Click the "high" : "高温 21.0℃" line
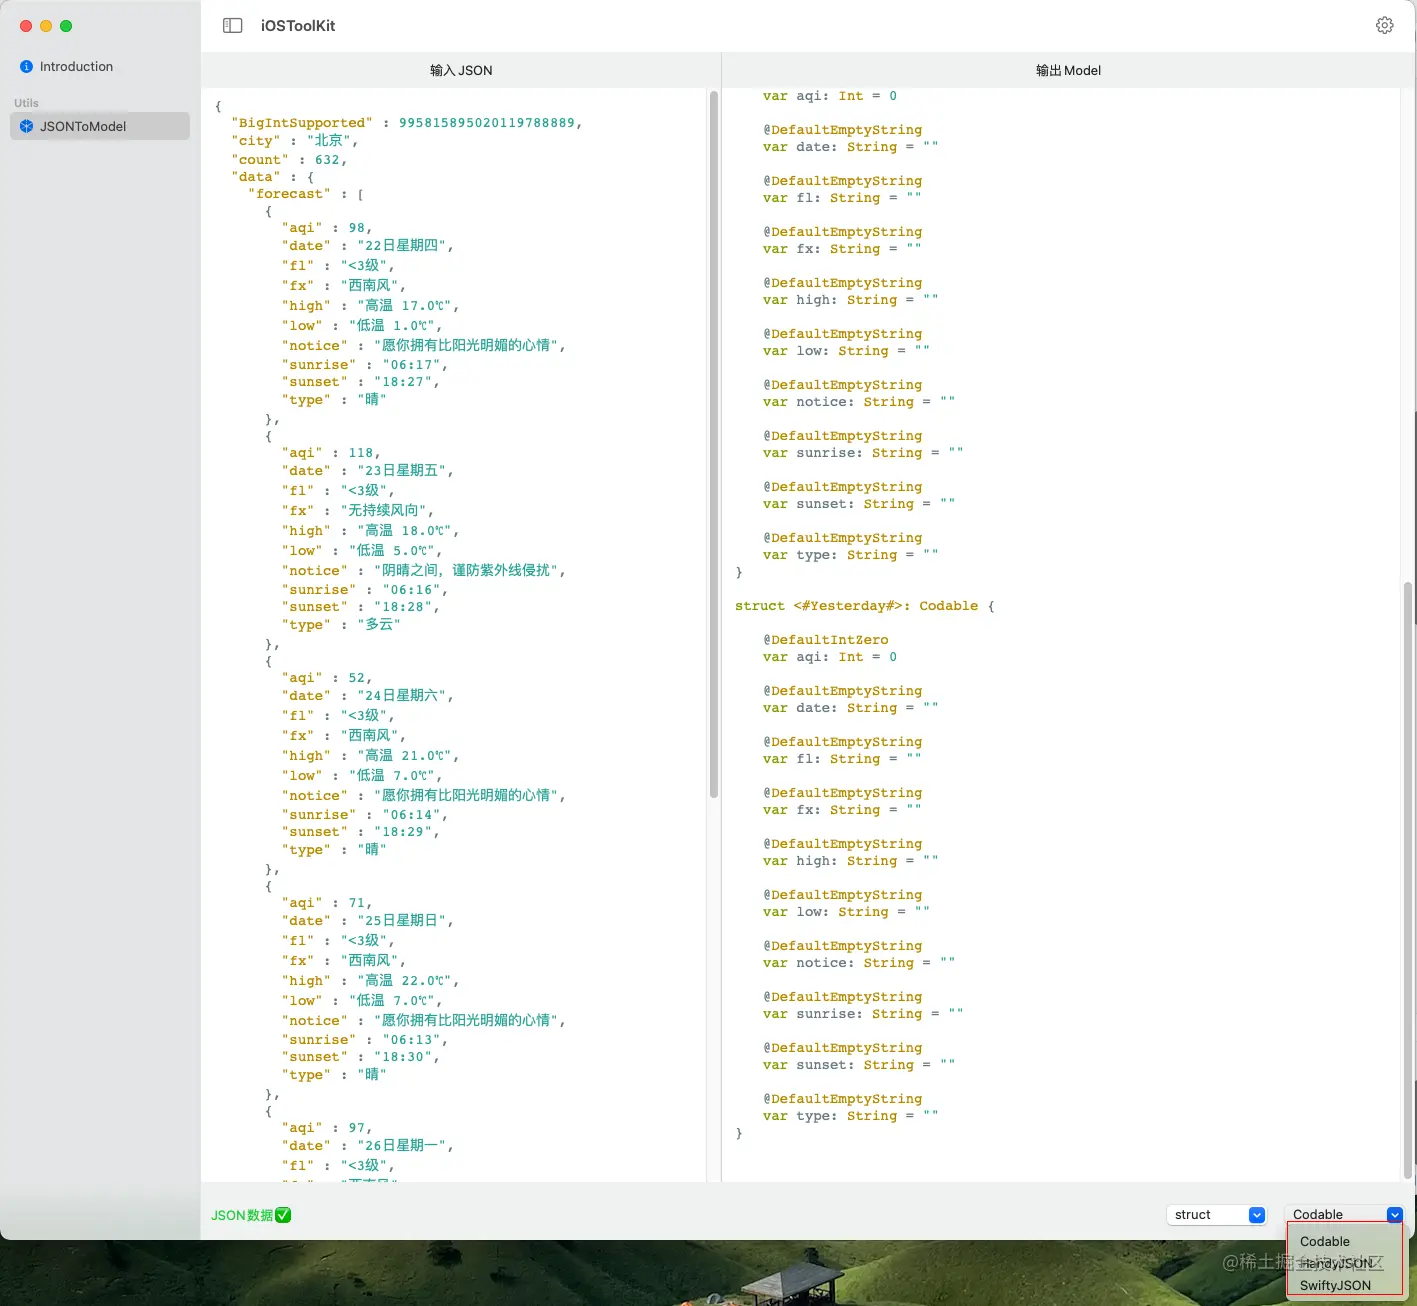Image resolution: width=1417 pixels, height=1306 pixels. [370, 756]
